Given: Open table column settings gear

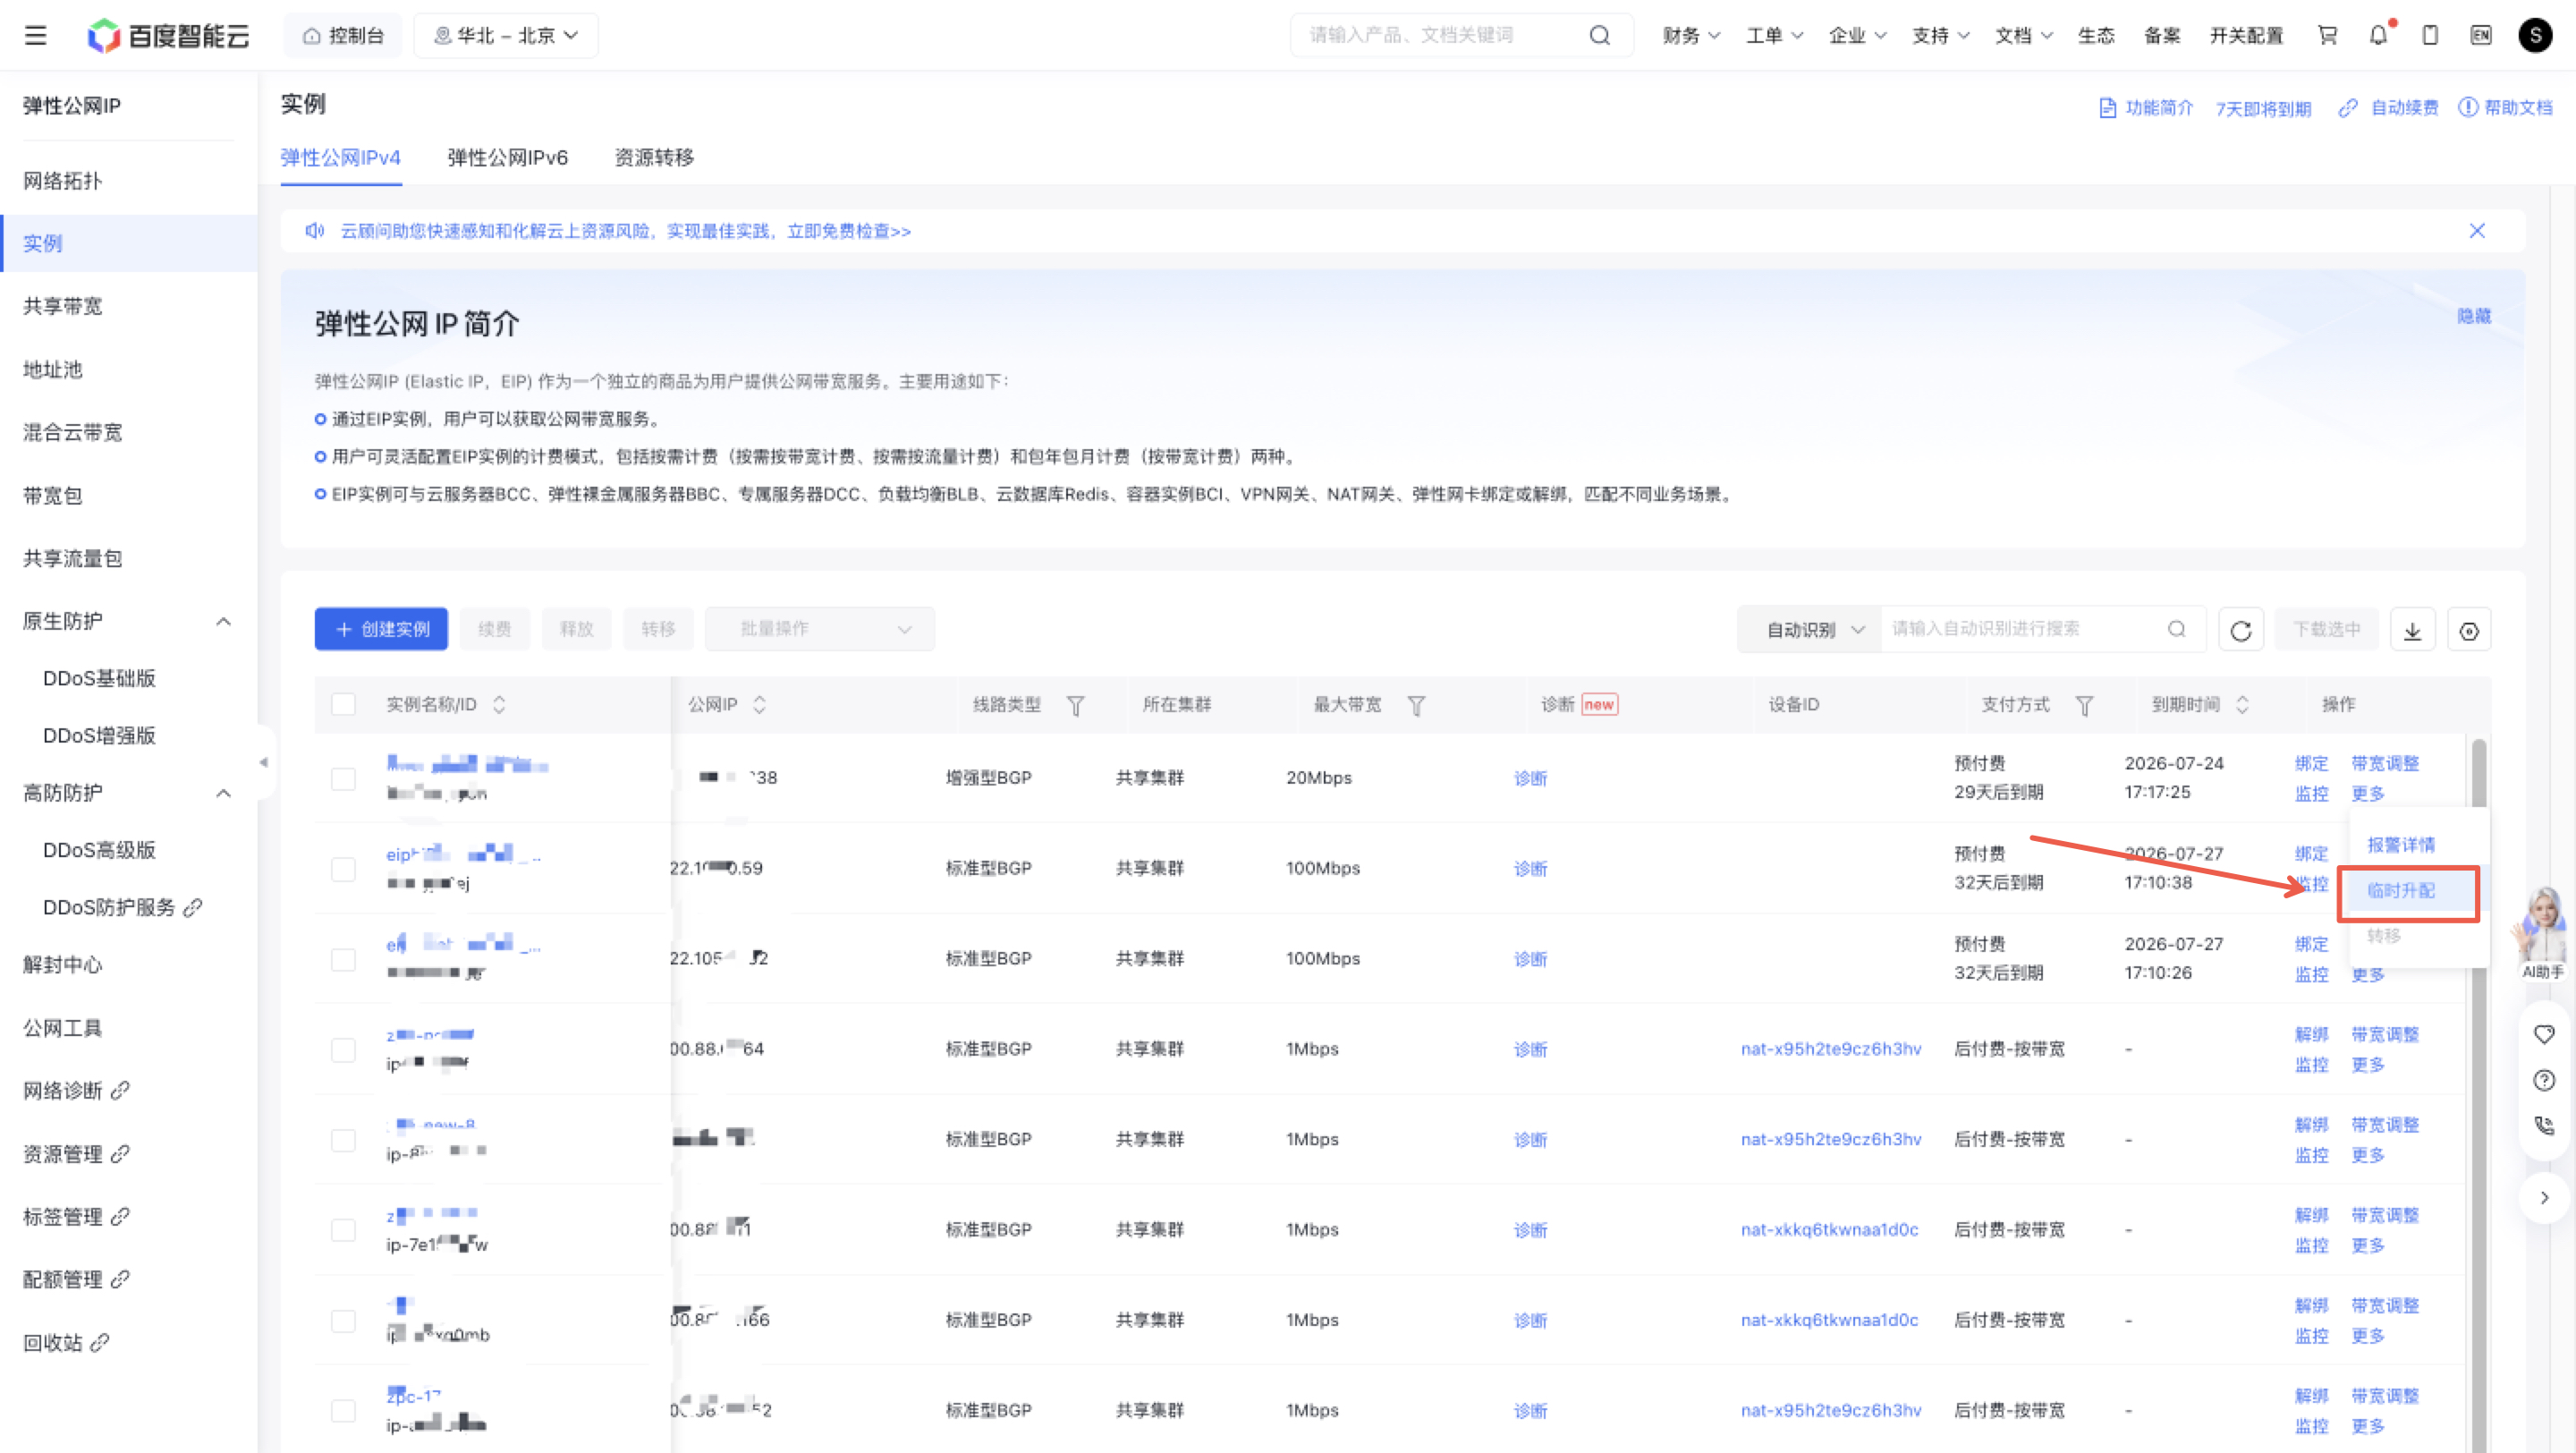Looking at the screenshot, I should pos(2469,630).
